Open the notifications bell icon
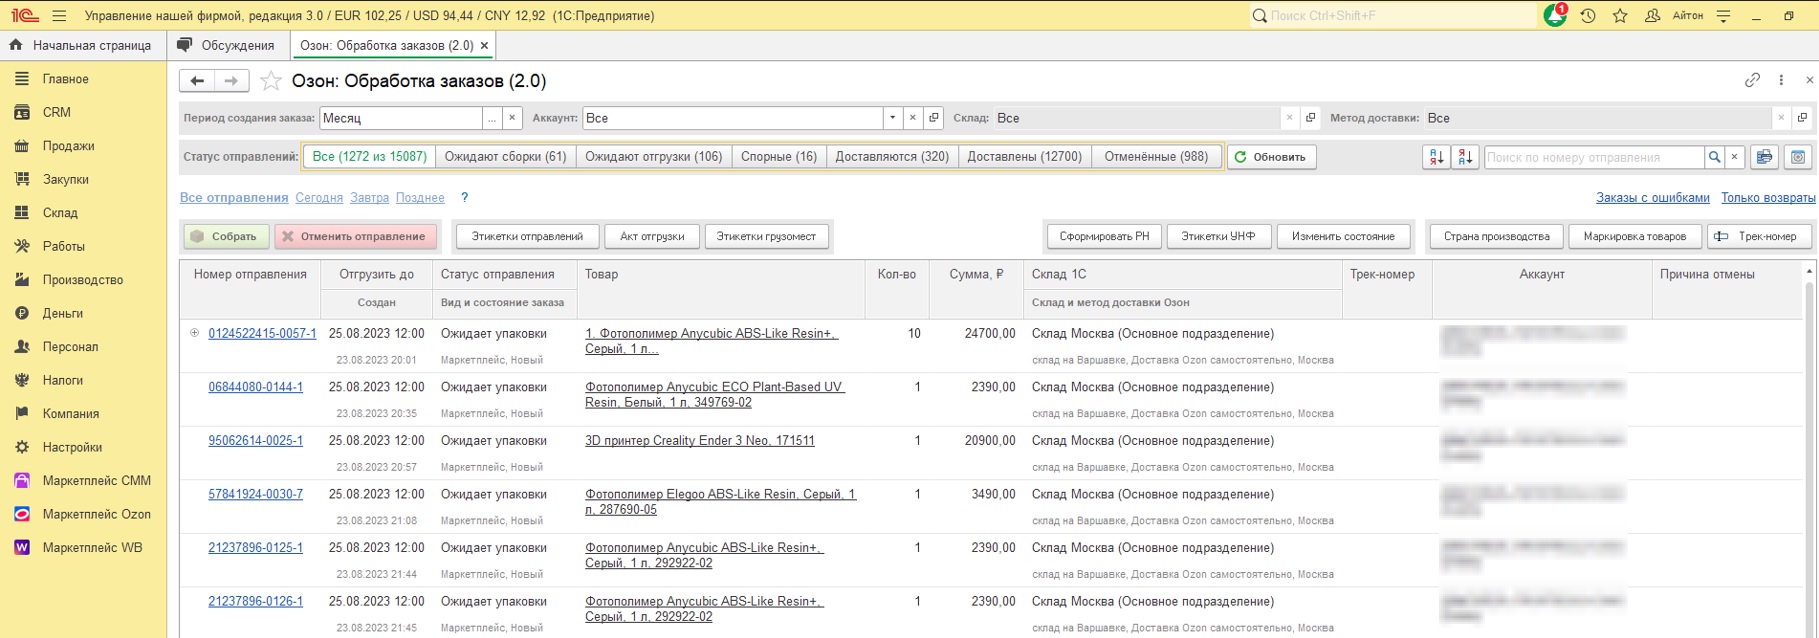The height and width of the screenshot is (638, 1819). coord(1555,16)
